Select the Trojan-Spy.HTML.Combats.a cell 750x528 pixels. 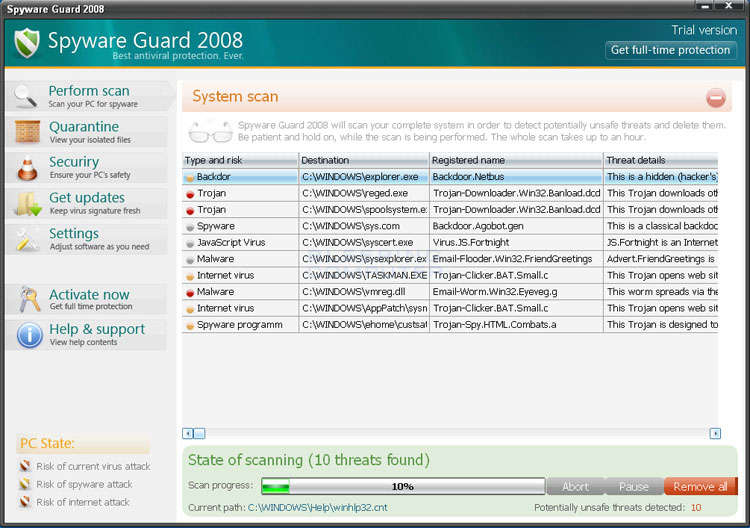[517, 325]
